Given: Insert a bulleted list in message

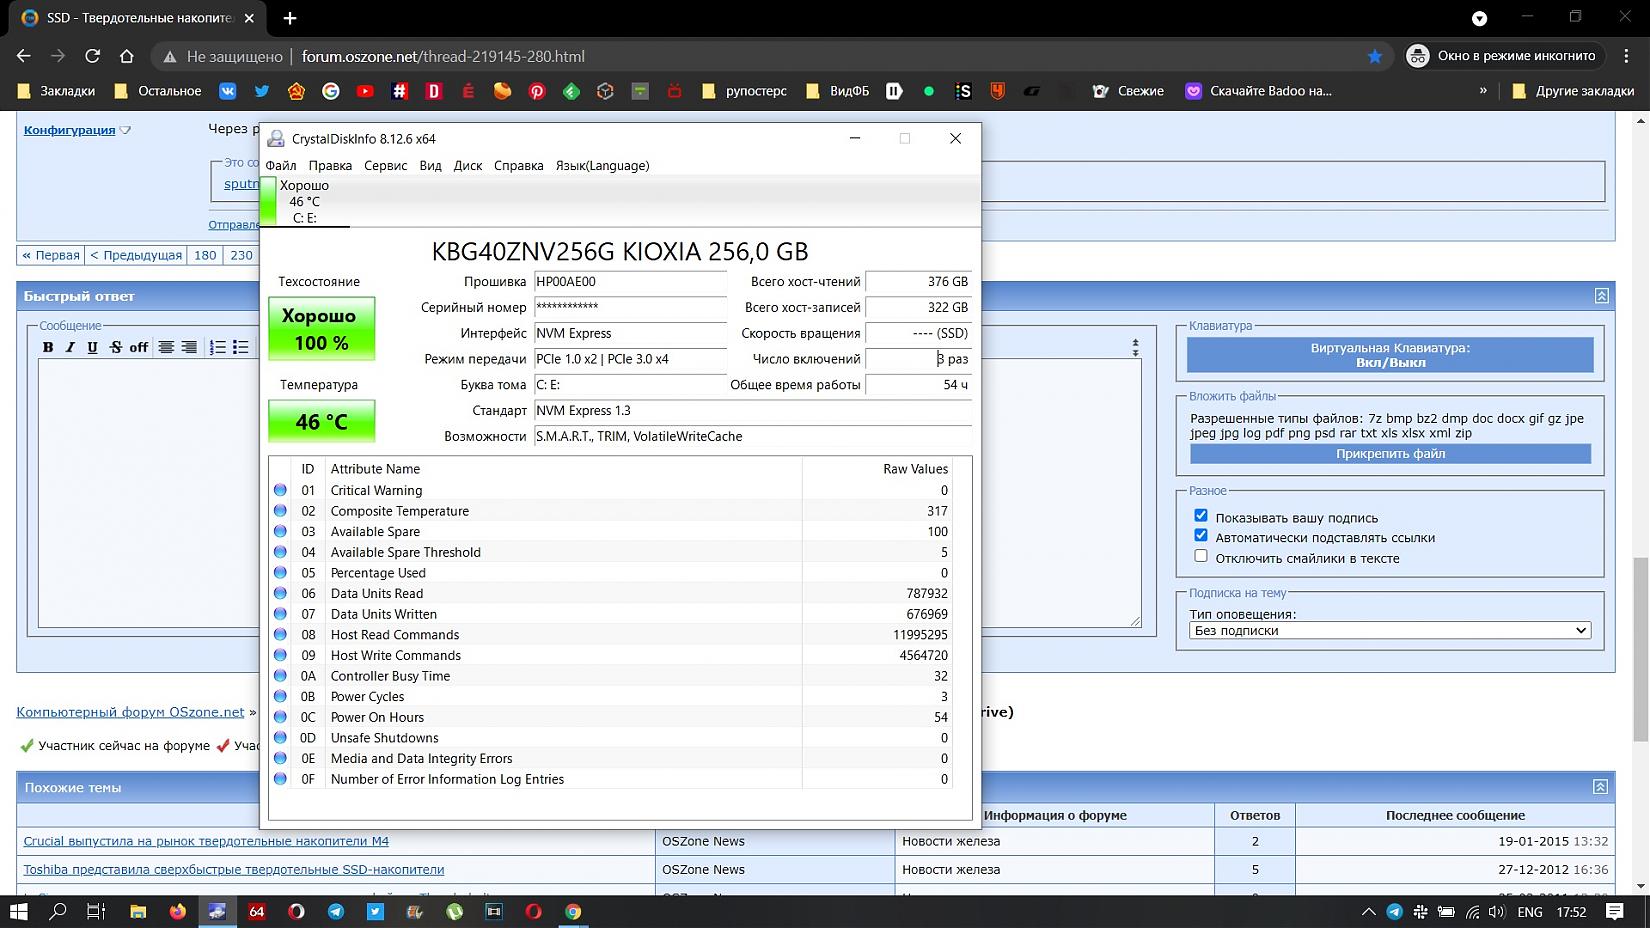Looking at the screenshot, I should 240,347.
